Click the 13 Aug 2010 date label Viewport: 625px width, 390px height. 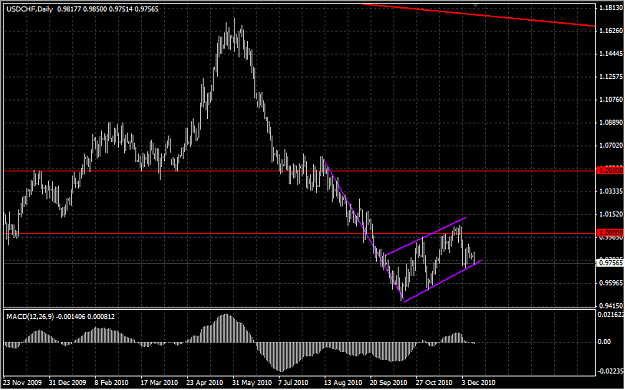[343, 382]
